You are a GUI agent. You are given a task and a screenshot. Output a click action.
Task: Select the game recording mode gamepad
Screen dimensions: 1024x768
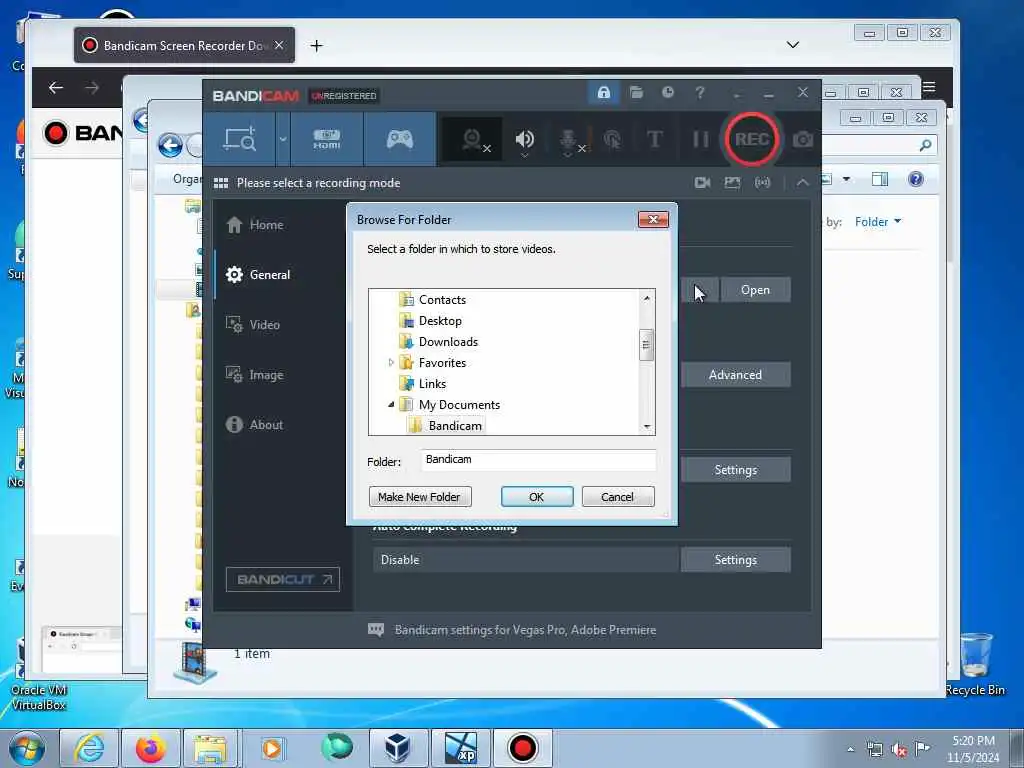(400, 139)
